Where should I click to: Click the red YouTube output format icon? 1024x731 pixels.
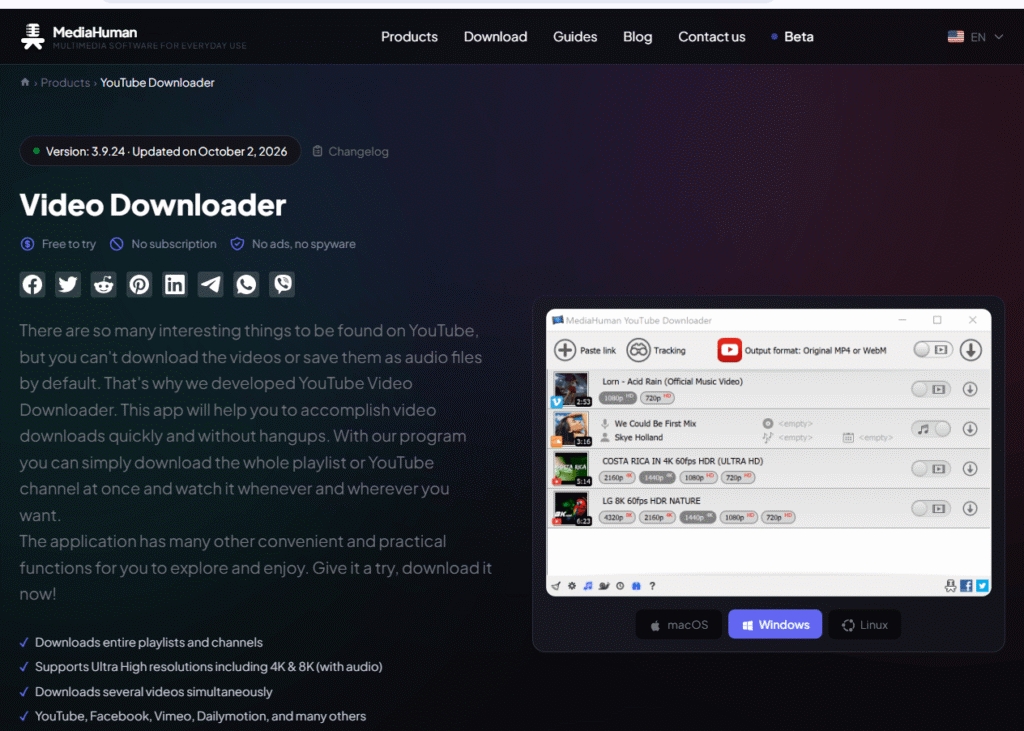[x=729, y=350]
